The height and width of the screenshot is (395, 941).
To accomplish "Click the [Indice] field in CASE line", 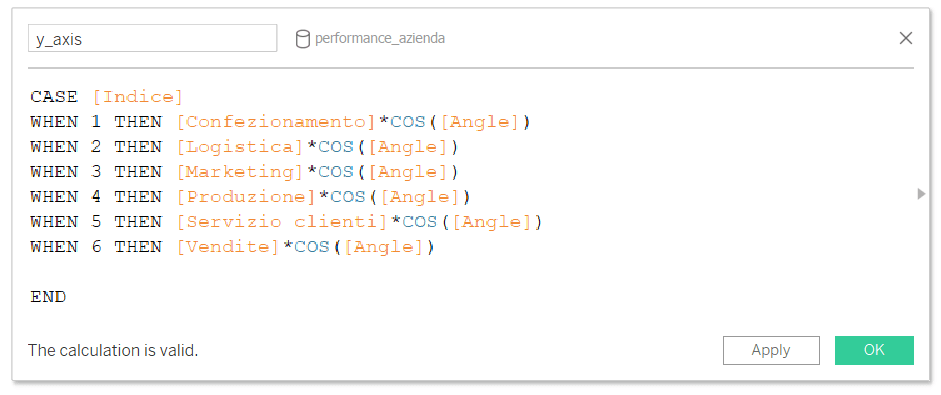I will point(138,97).
